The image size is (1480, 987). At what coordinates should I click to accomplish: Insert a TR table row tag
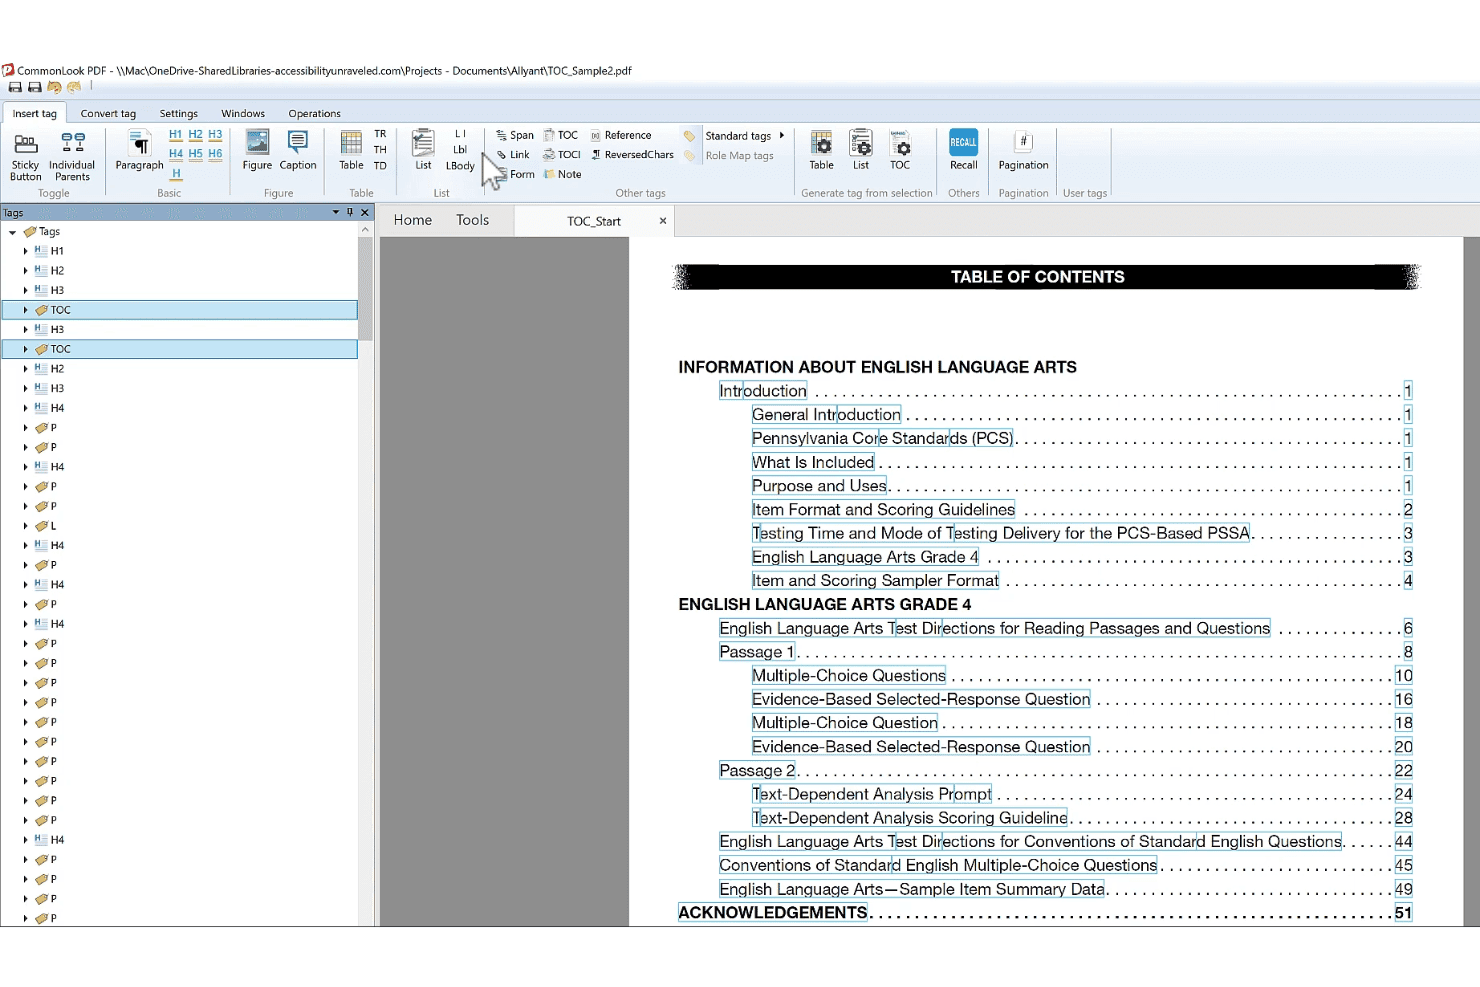(x=380, y=133)
